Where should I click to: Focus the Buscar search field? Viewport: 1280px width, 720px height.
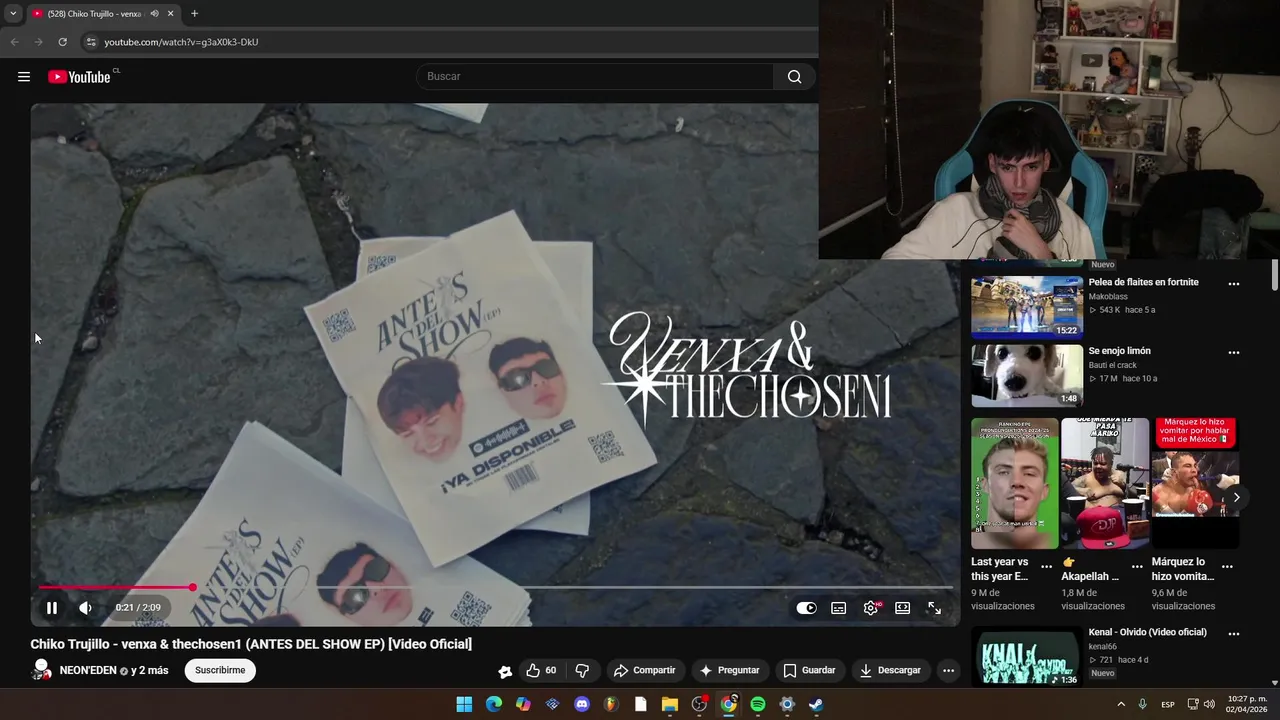[x=596, y=76]
